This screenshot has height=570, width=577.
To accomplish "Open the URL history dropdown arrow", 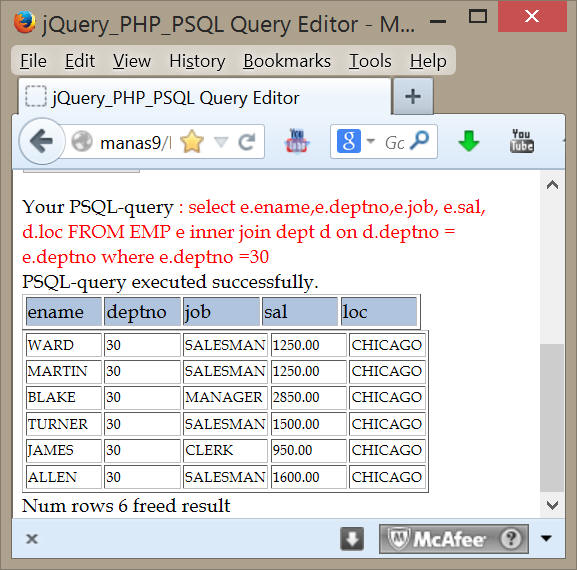I will [221, 142].
